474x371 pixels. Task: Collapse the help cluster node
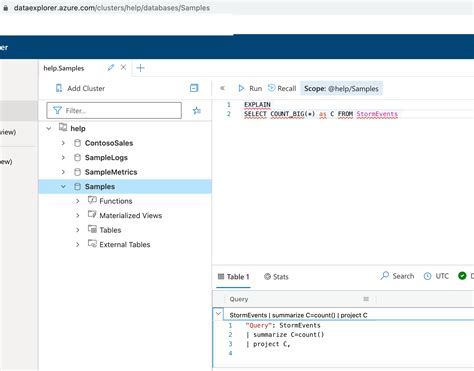tap(49, 128)
